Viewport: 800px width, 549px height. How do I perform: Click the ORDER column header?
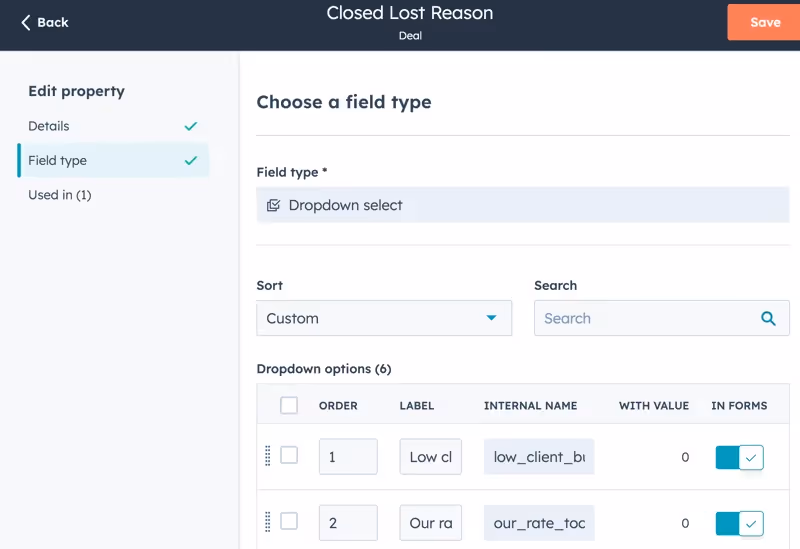point(338,406)
